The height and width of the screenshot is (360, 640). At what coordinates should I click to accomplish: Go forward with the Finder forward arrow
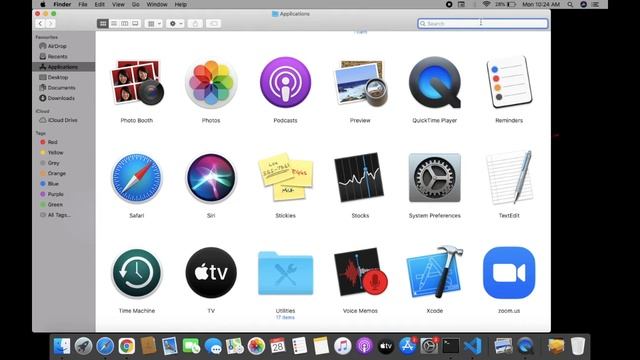click(50, 24)
